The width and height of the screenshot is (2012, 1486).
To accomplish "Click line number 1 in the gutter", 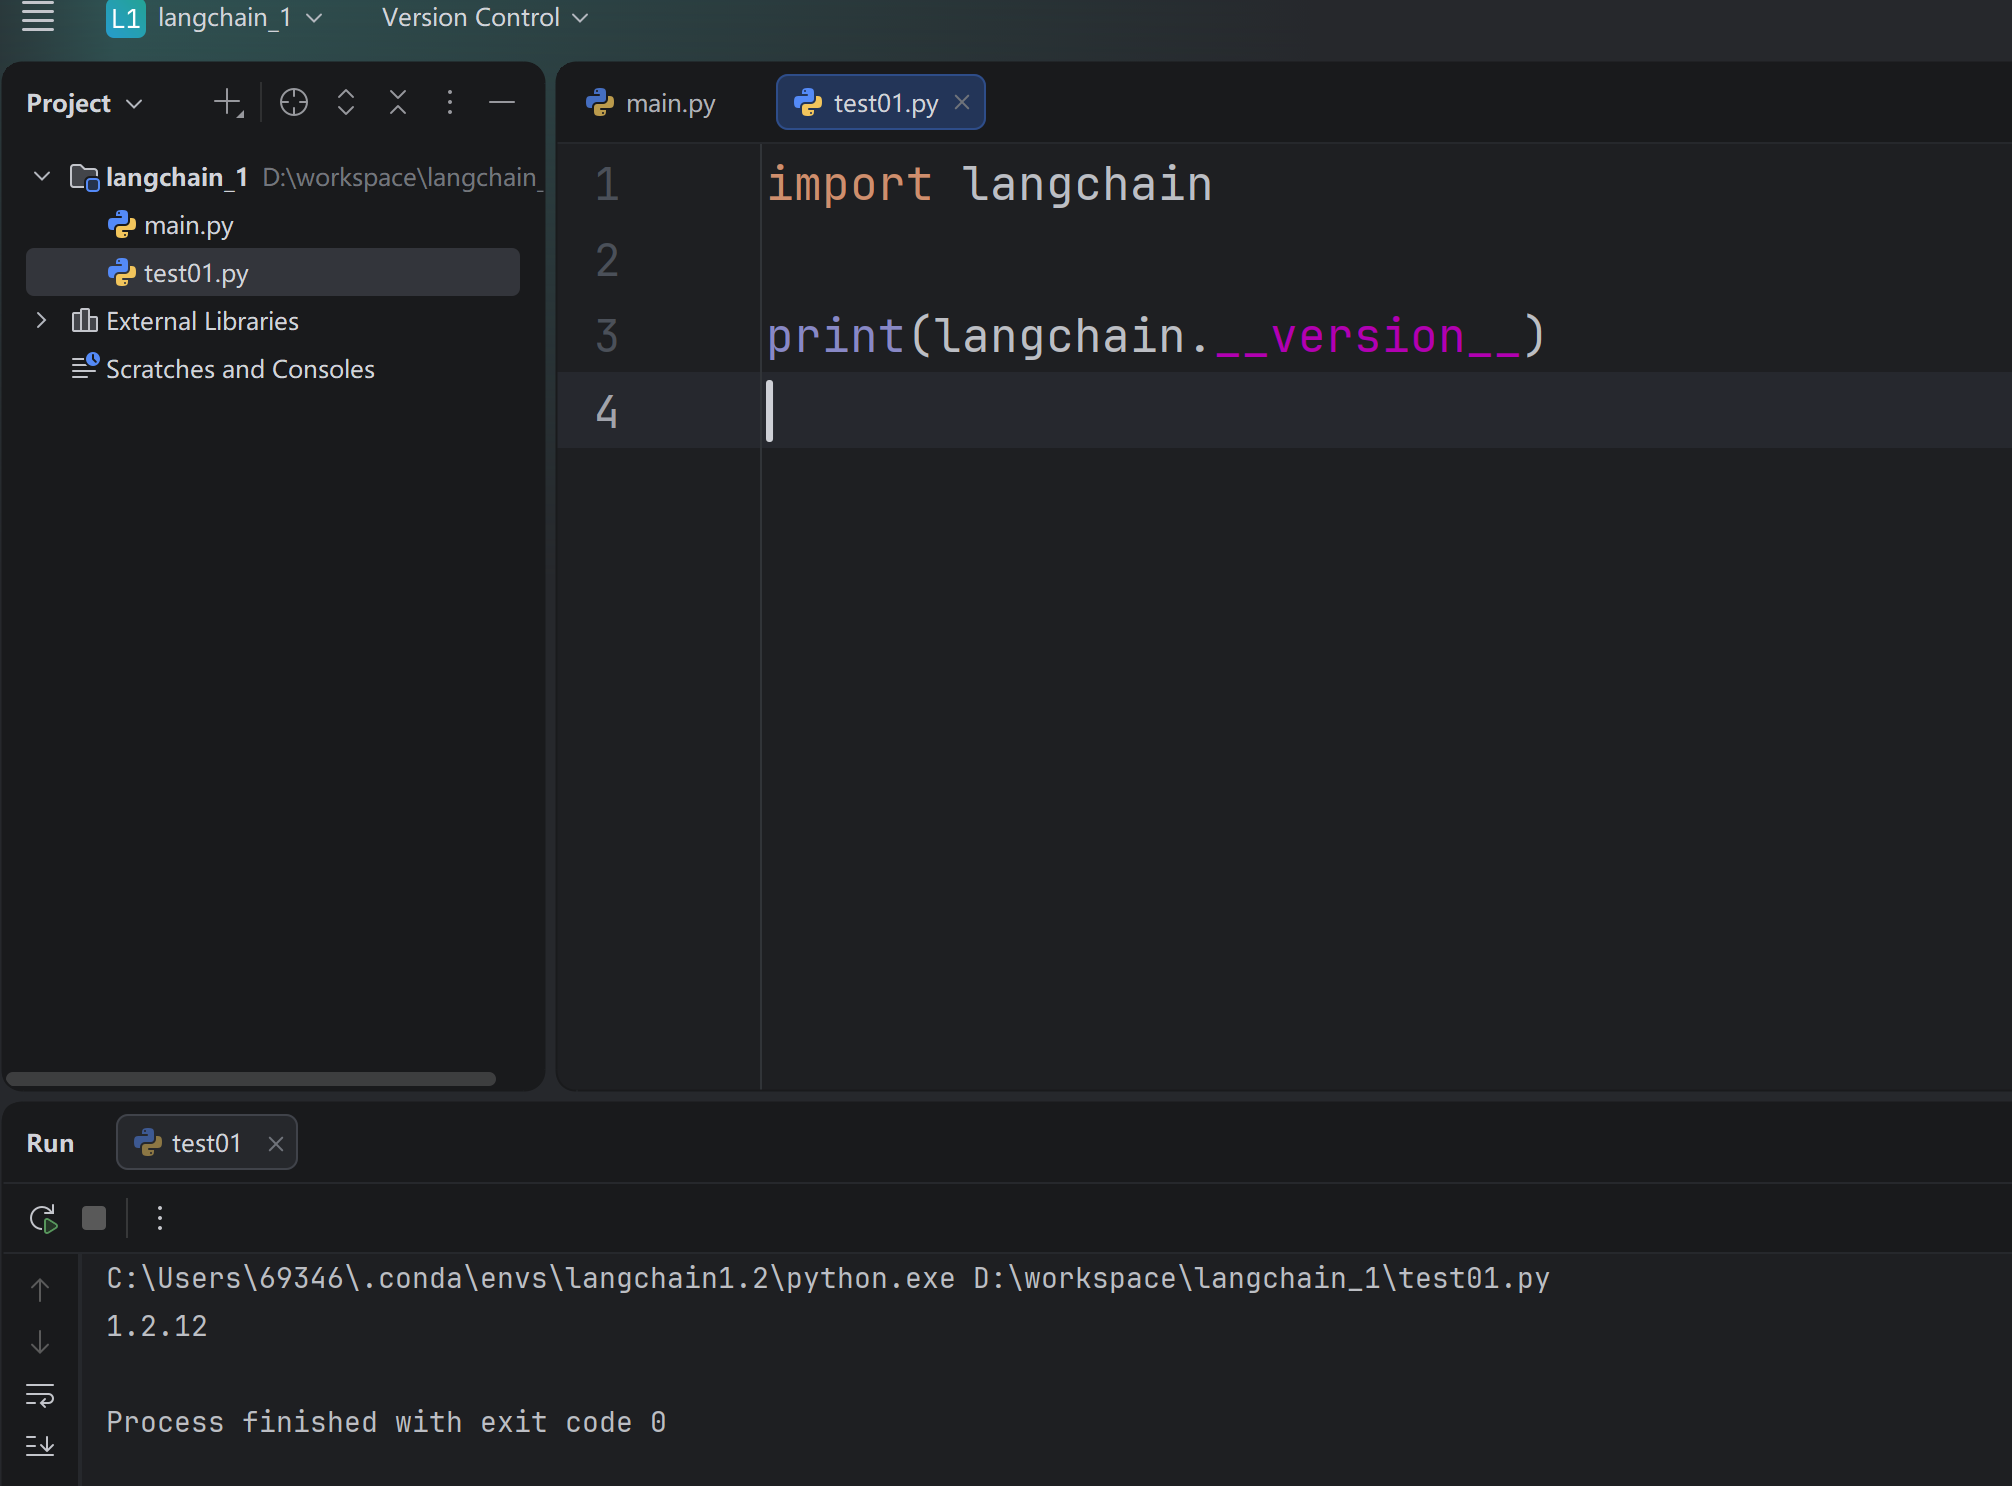I will (607, 184).
